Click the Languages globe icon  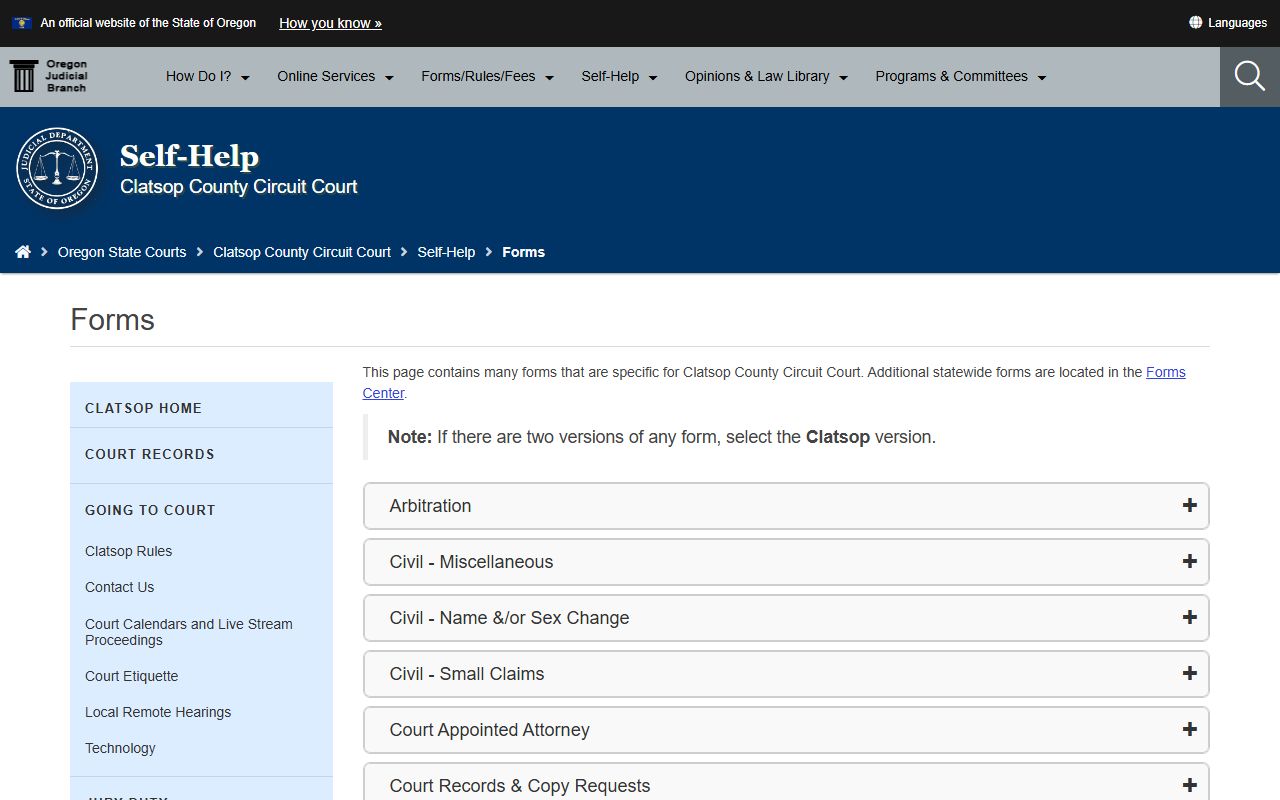1195,22
